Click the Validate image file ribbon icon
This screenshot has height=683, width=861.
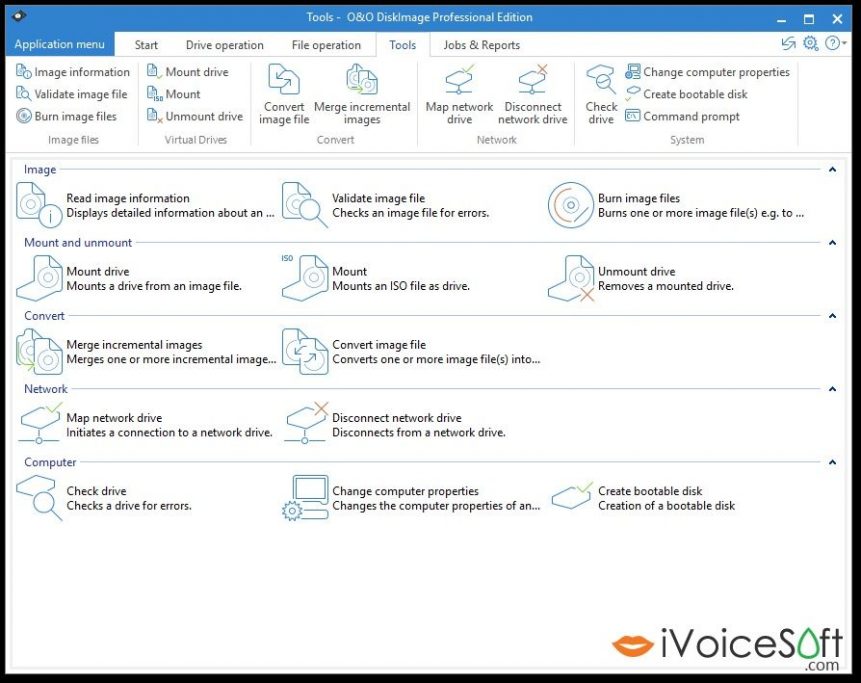pyautogui.click(x=24, y=94)
